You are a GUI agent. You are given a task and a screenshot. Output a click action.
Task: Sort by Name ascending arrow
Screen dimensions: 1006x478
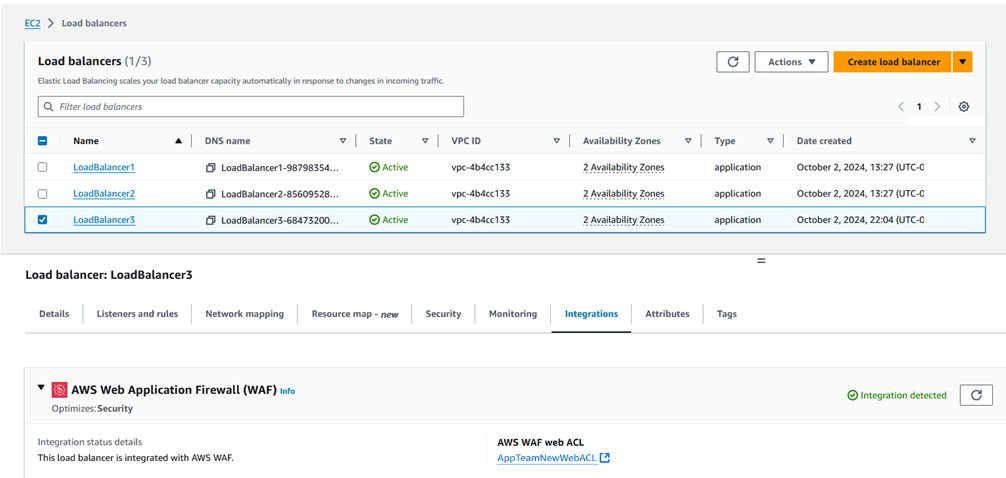178,141
